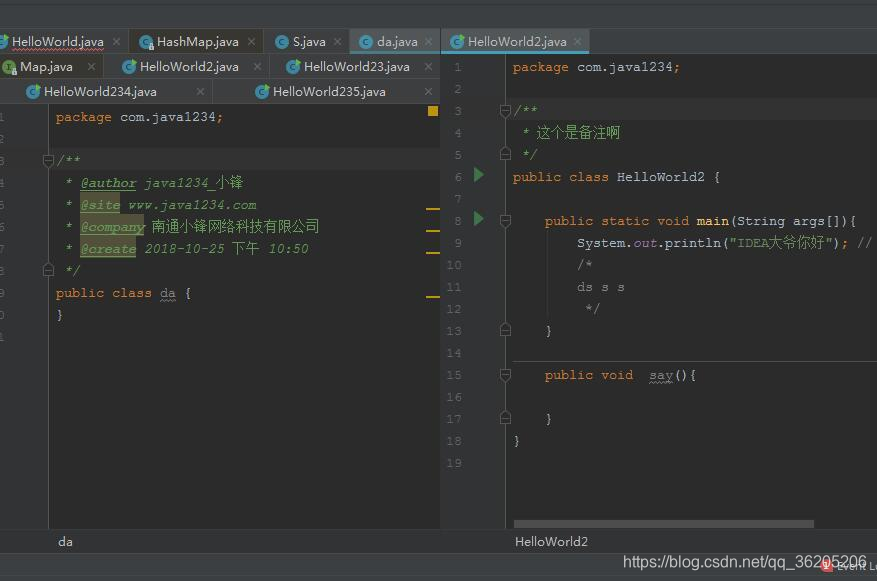877x581 pixels.
Task: Jump to warning marker beside @create line
Action: pos(432,253)
